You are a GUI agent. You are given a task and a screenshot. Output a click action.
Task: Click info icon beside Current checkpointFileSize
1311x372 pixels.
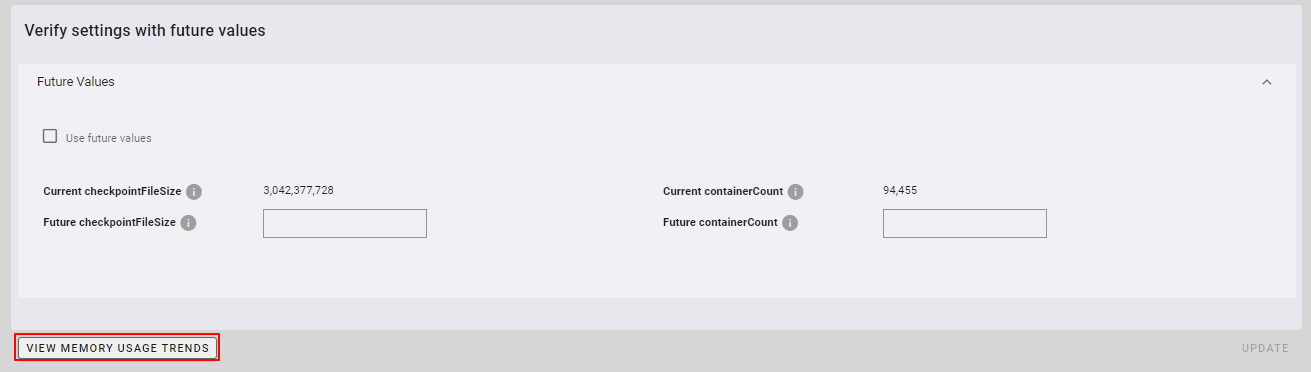click(194, 192)
